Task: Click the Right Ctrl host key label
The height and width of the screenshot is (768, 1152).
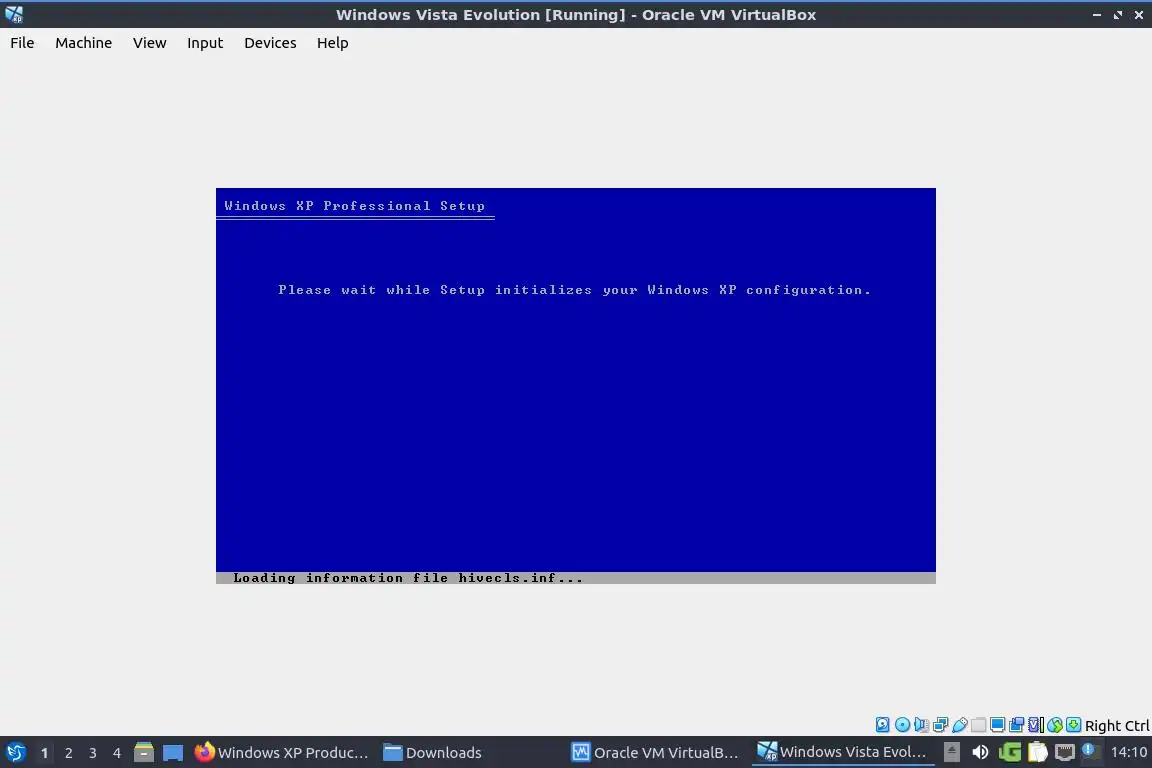Action: click(1117, 726)
